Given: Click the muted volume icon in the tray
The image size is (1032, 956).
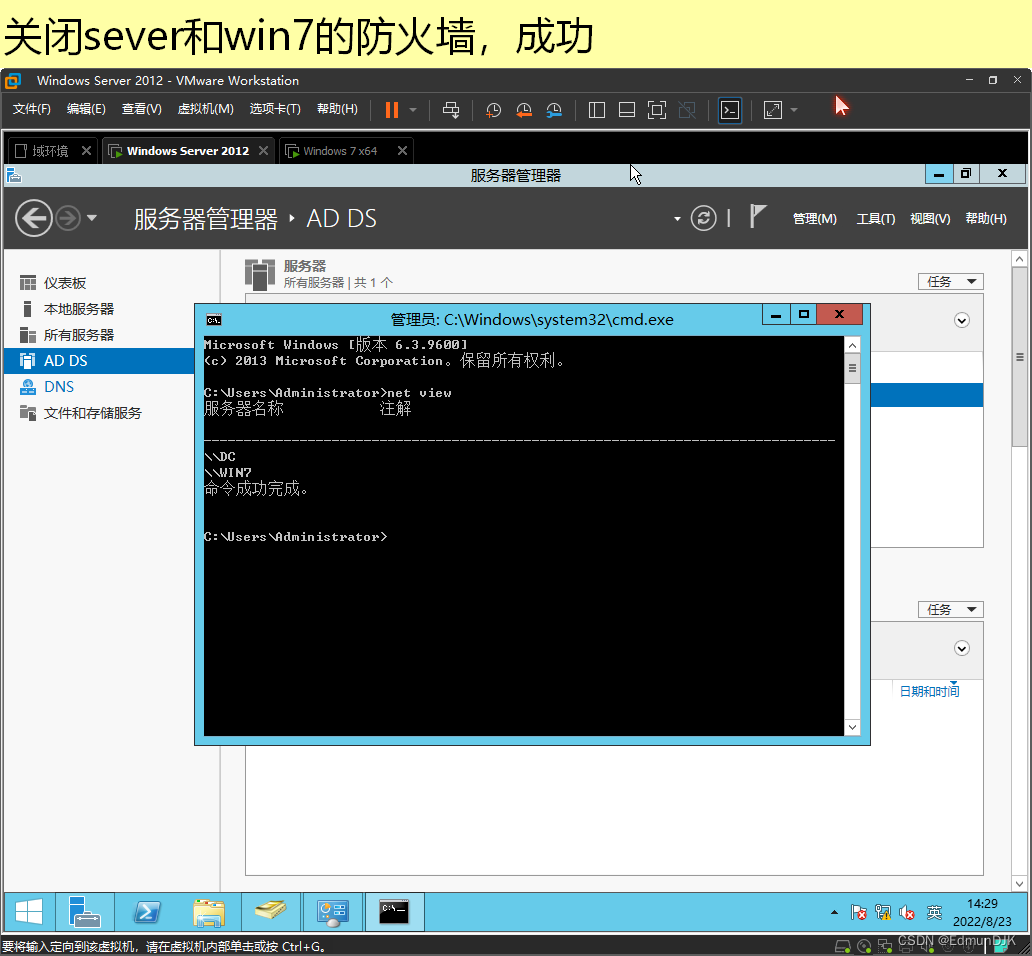Looking at the screenshot, I should coord(907,913).
